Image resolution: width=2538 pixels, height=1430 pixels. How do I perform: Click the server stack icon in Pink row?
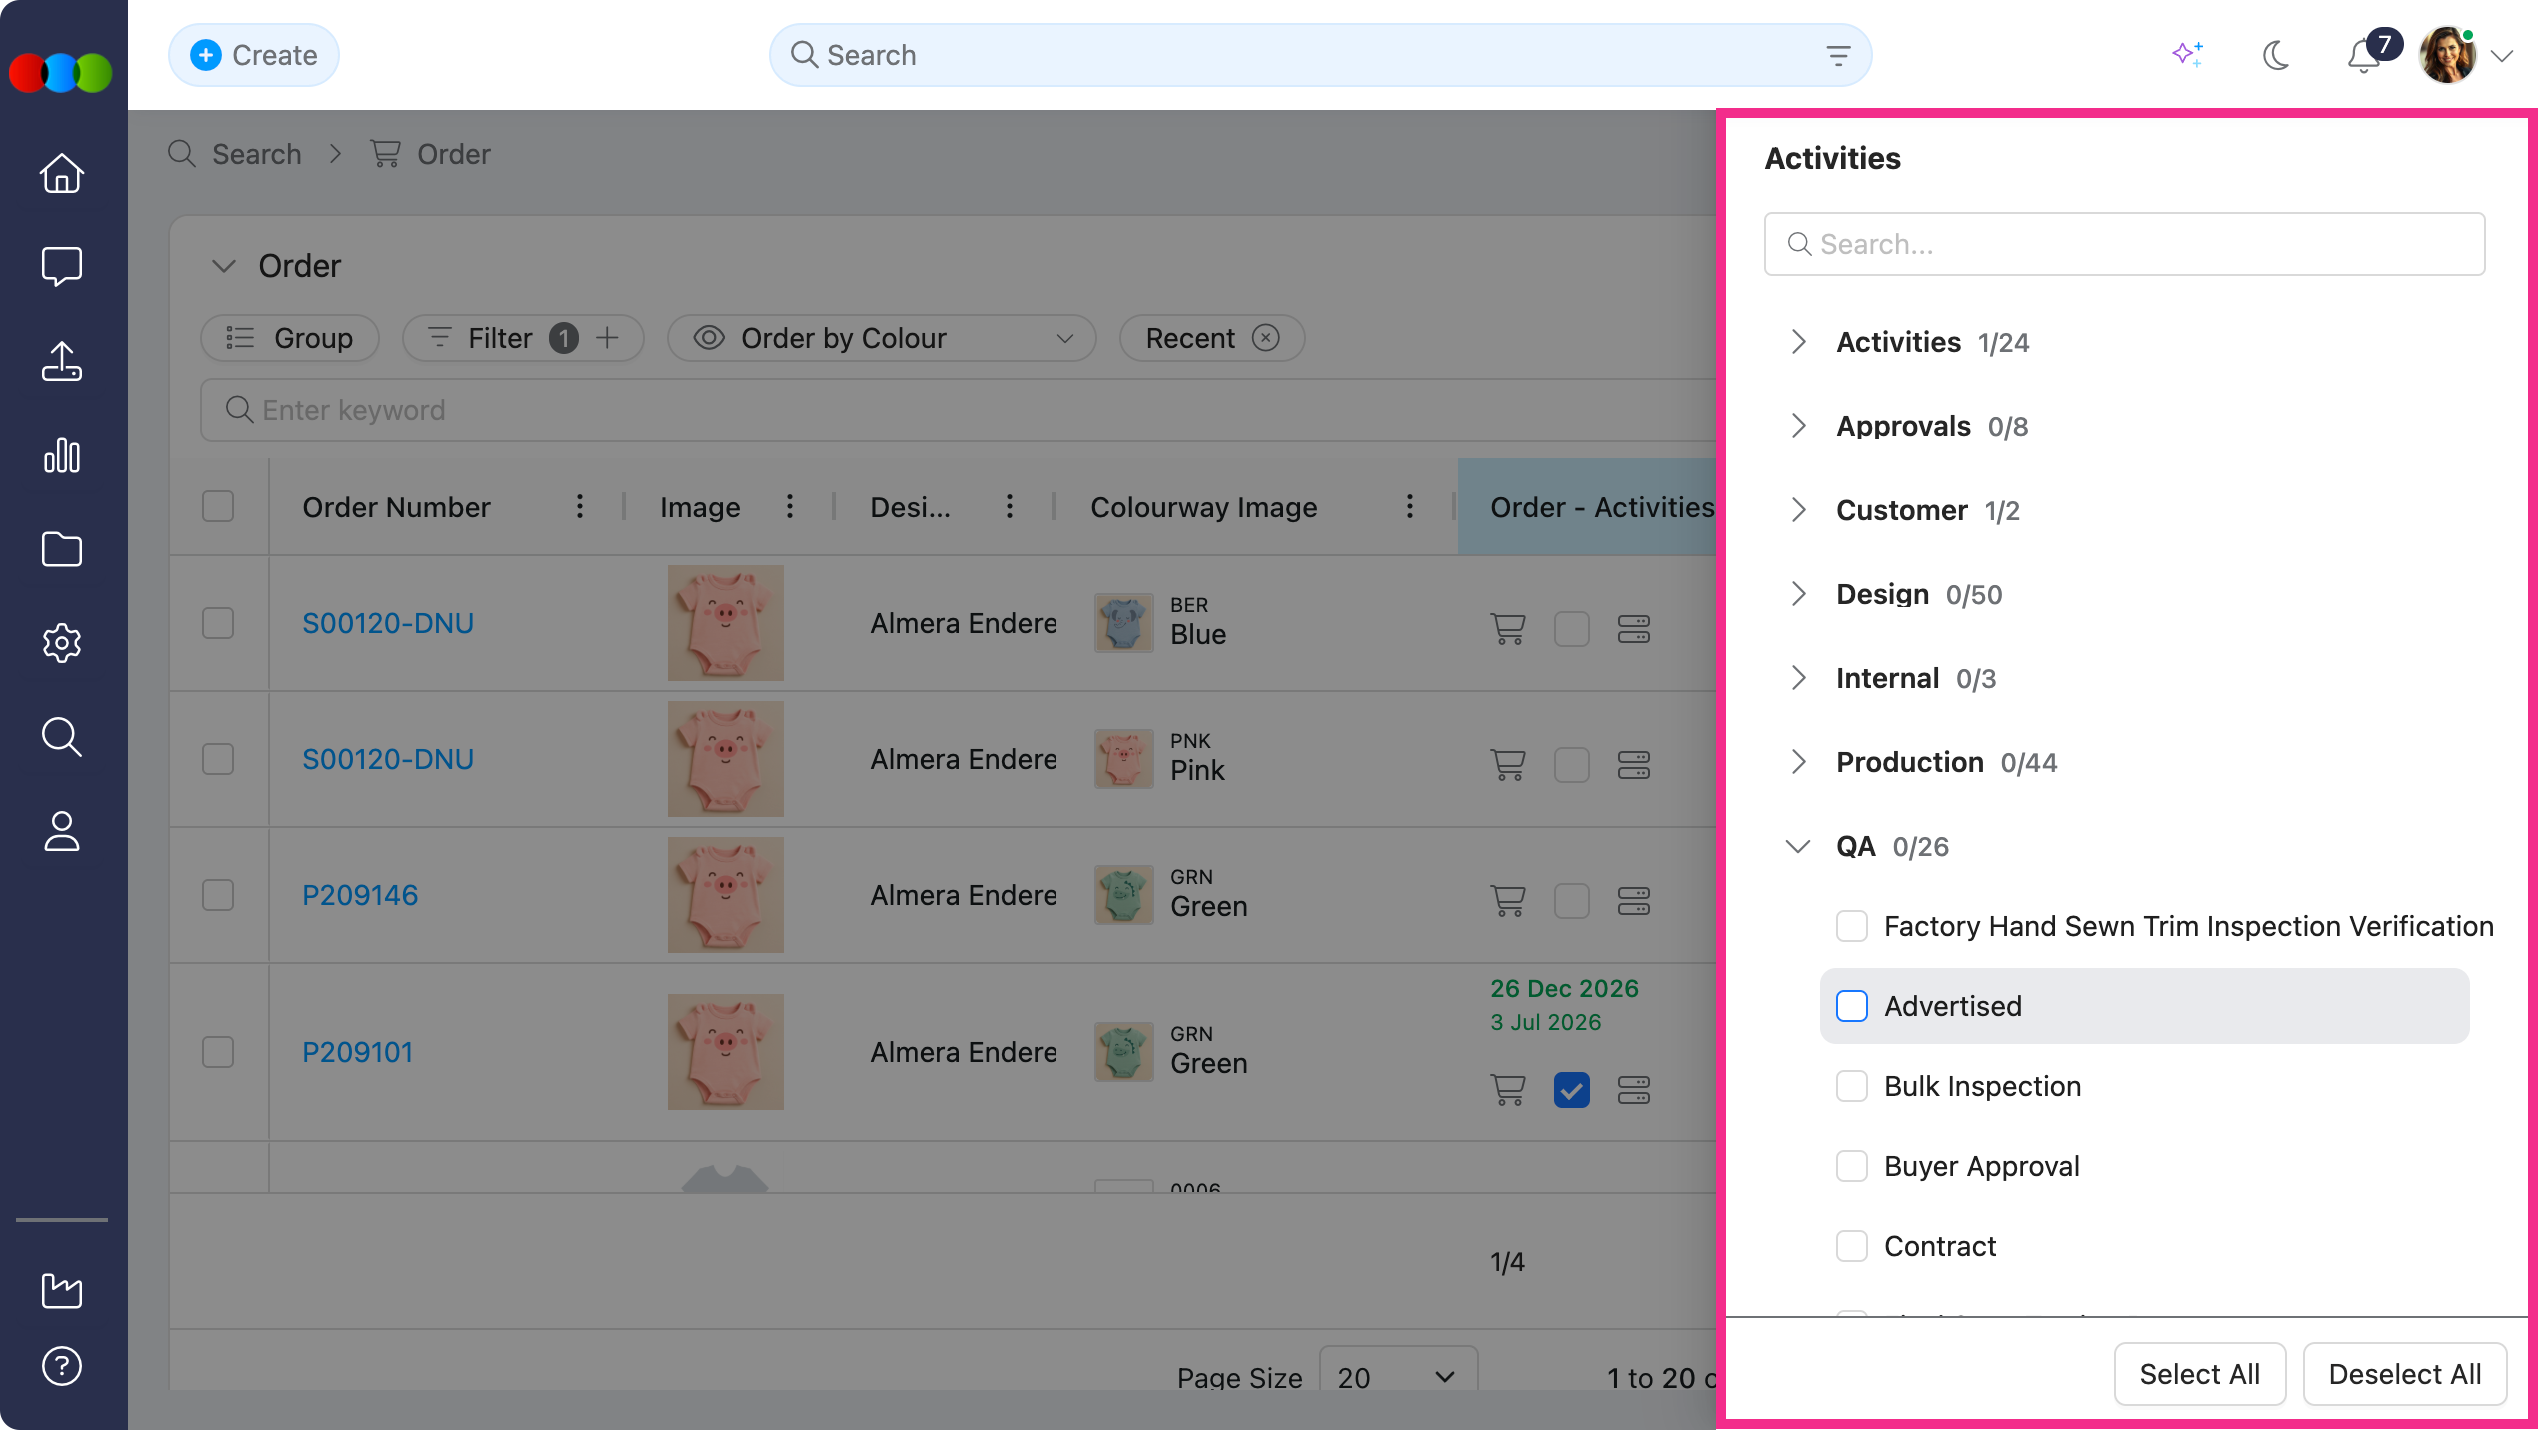[x=1634, y=765]
